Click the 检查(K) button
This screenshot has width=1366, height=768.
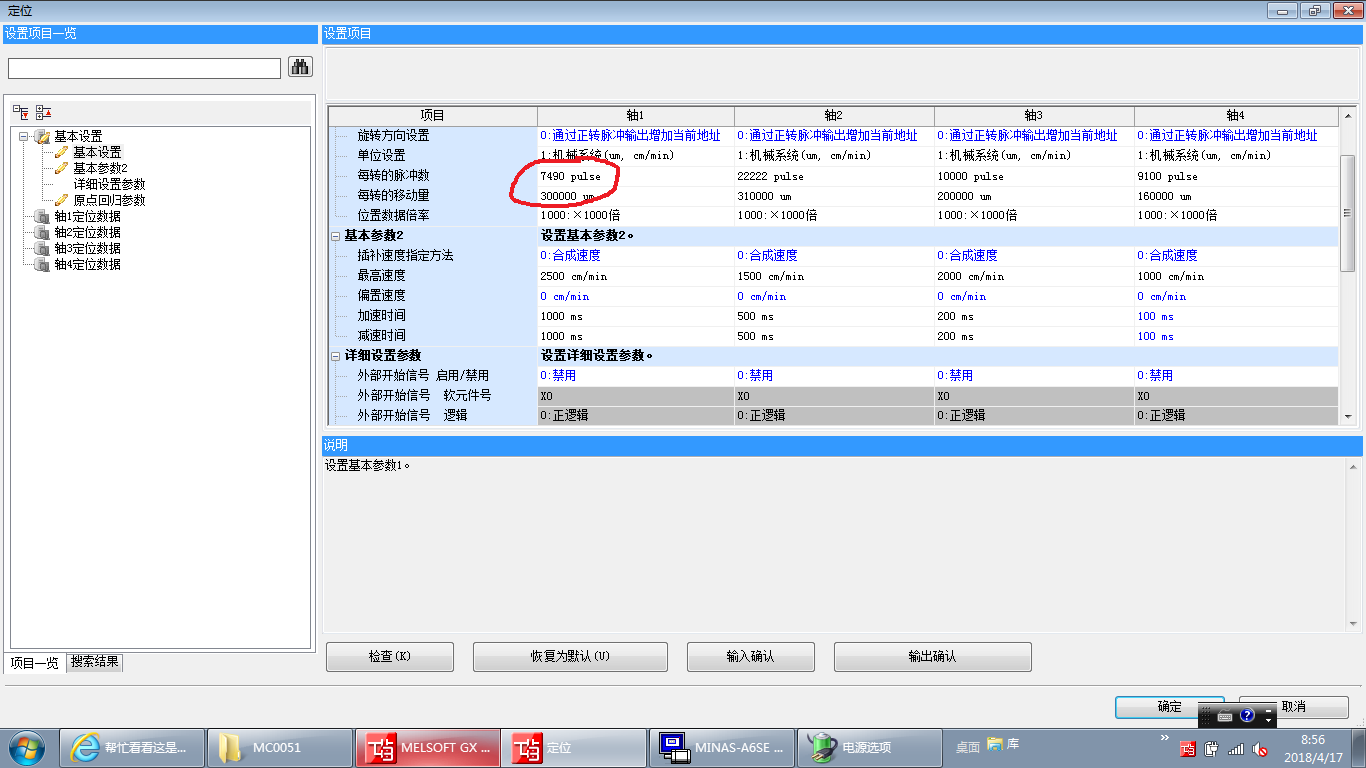pos(389,656)
